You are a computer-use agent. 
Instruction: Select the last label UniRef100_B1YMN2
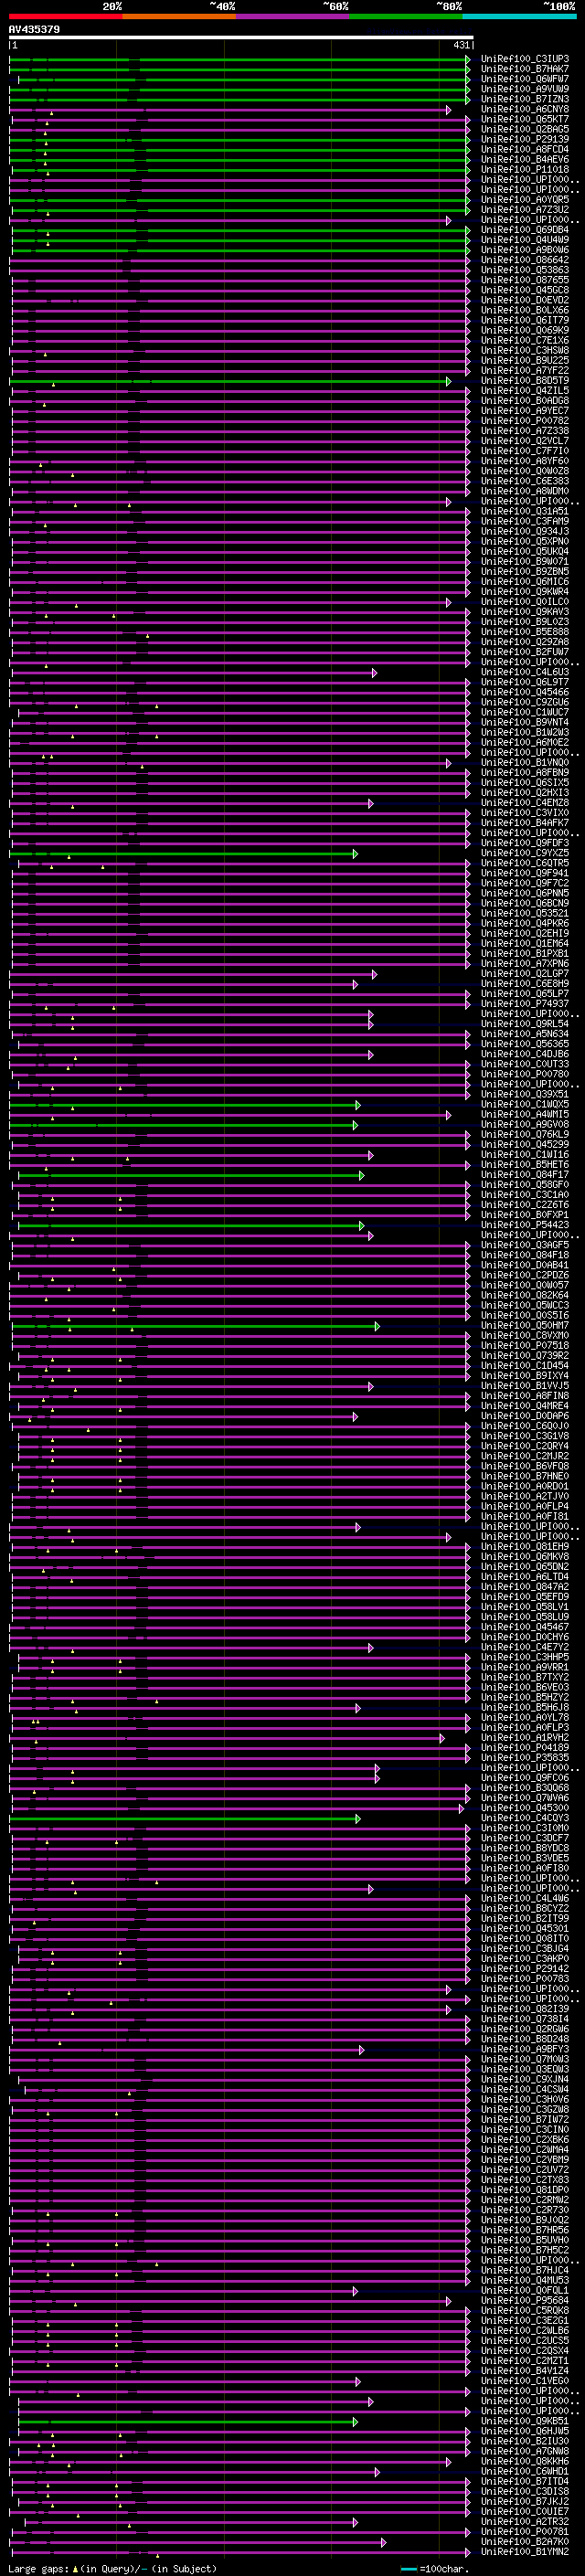[x=524, y=2552]
